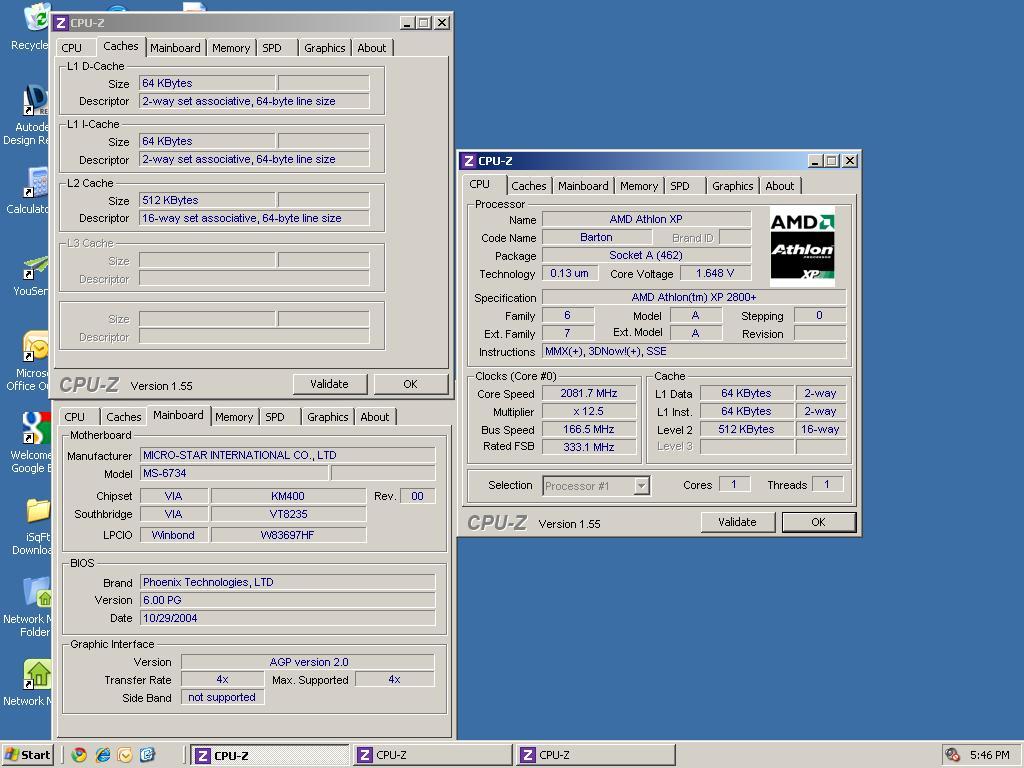Switch to Caches tab in CPU window
This screenshot has width=1024, height=768.
(x=528, y=185)
